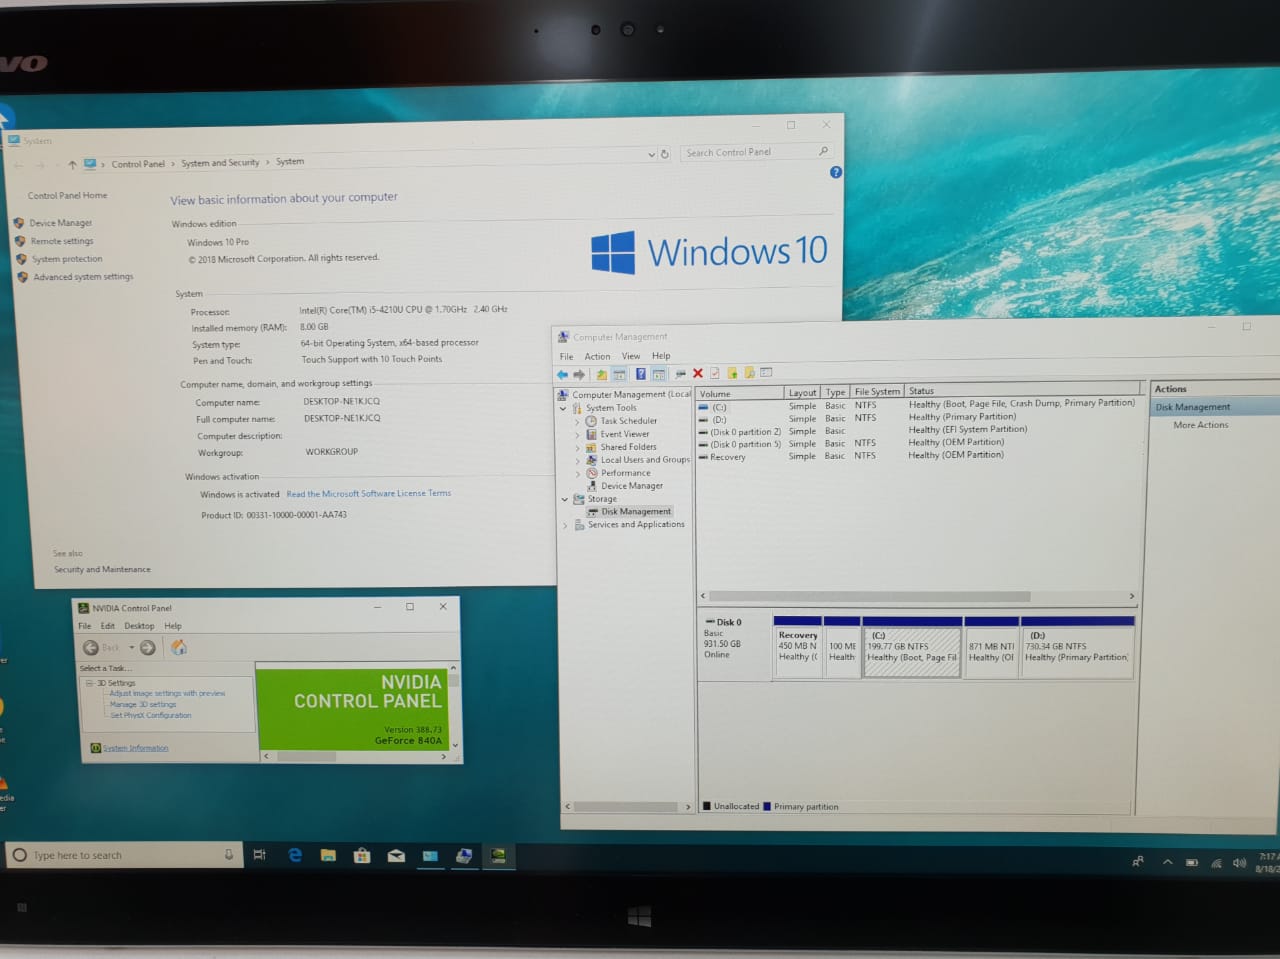
Task: Click NVIDIA Control Panel taskbar icon
Action: click(x=498, y=855)
